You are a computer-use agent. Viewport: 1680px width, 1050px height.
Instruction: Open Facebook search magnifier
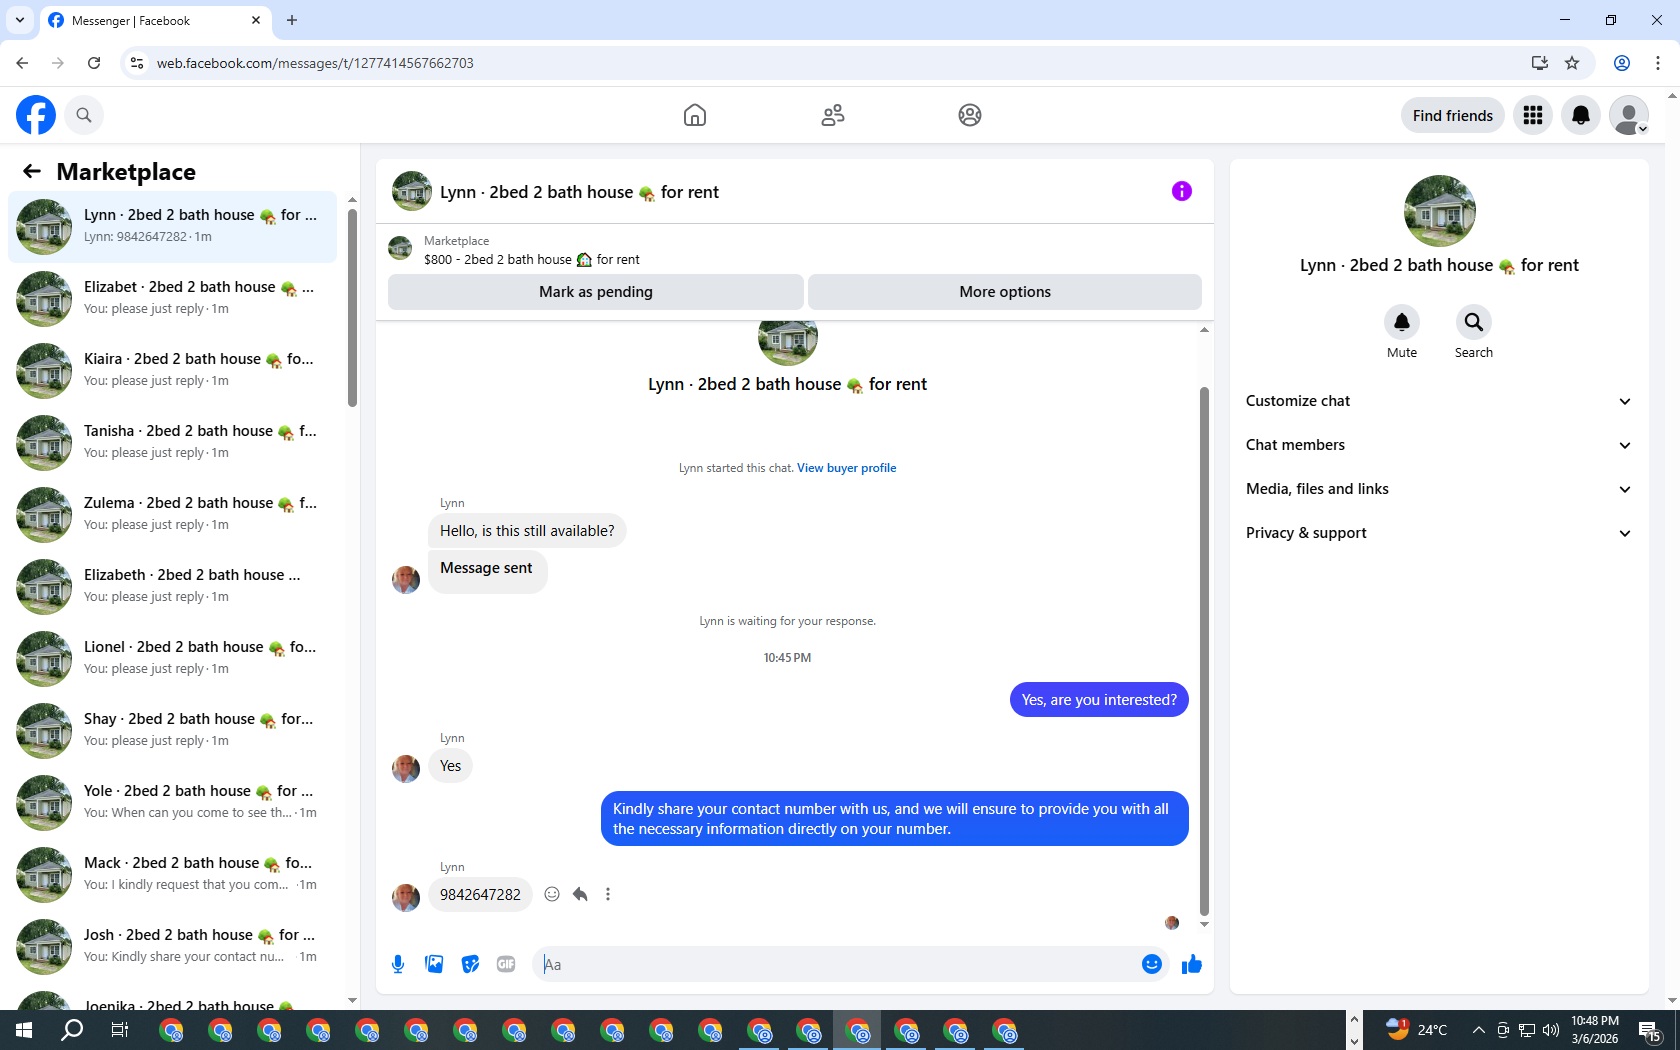(84, 115)
